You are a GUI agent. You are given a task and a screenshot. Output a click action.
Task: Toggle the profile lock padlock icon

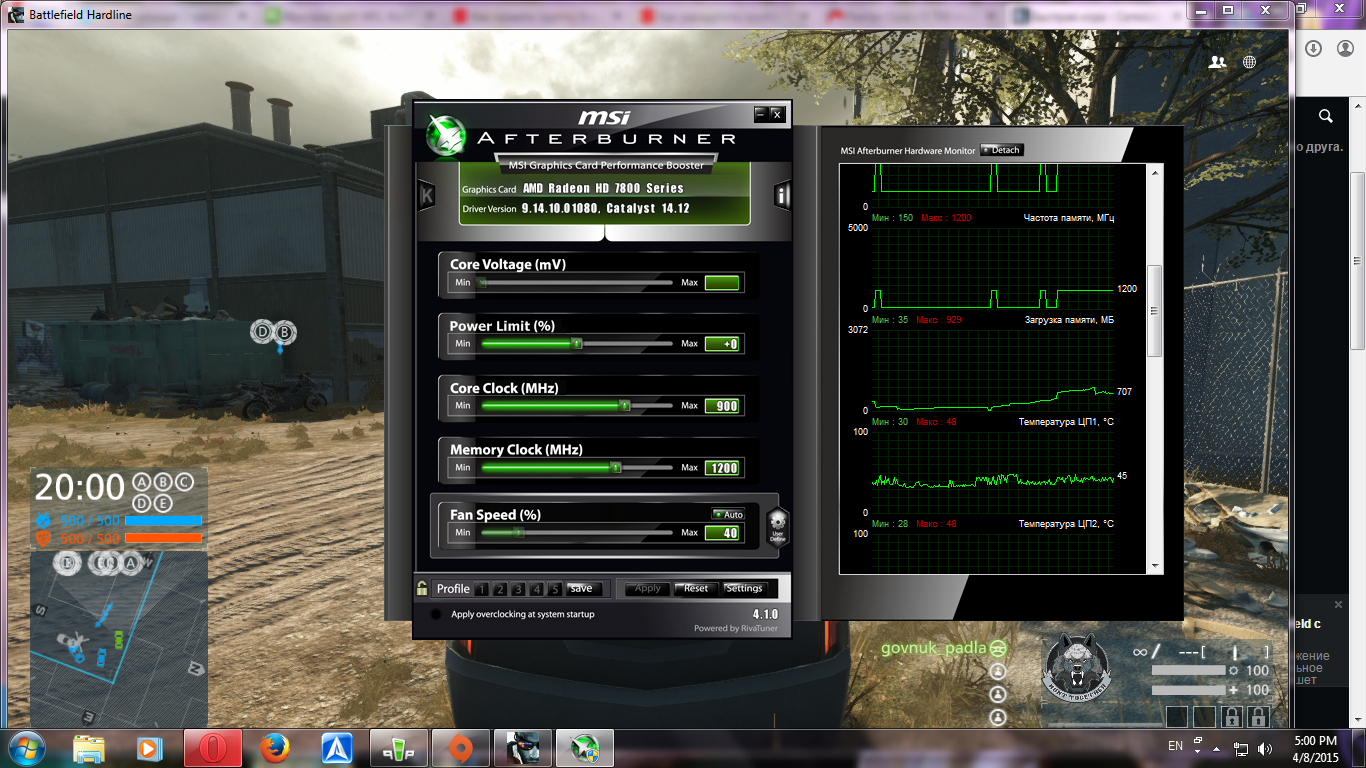pyautogui.click(x=423, y=589)
